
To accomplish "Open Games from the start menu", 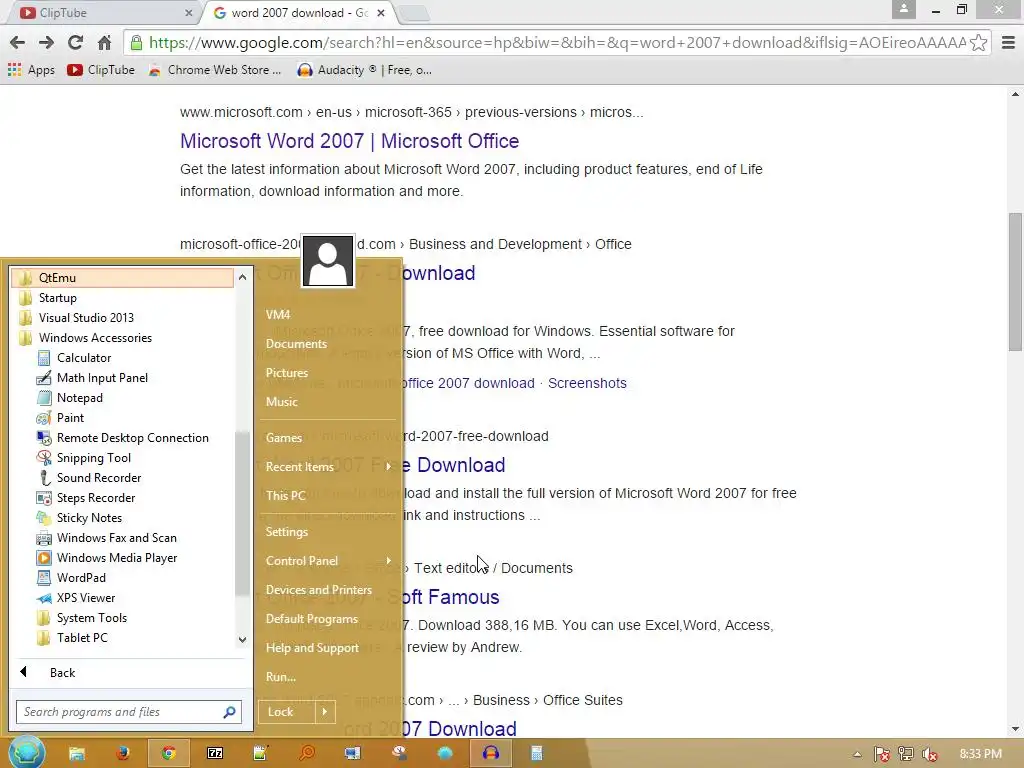I will 283,438.
